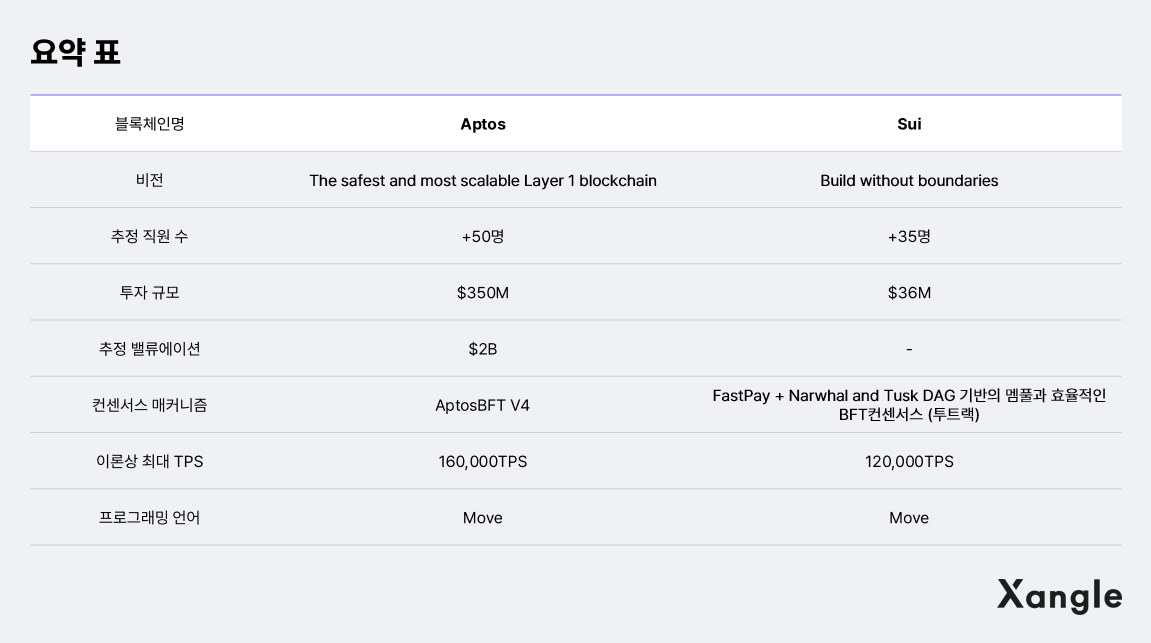The image size is (1151, 643).
Task: Click the Xangle logo
Action: (1059, 595)
